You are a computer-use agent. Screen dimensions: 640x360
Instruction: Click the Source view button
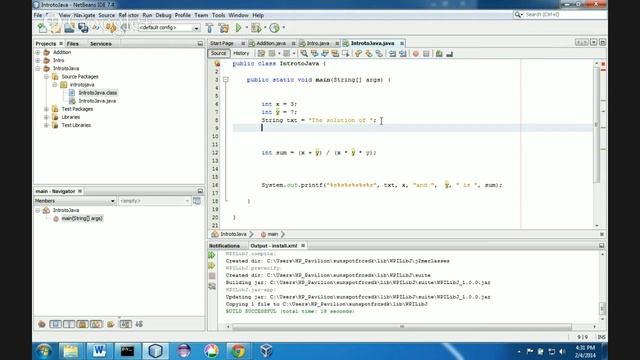[x=218, y=53]
